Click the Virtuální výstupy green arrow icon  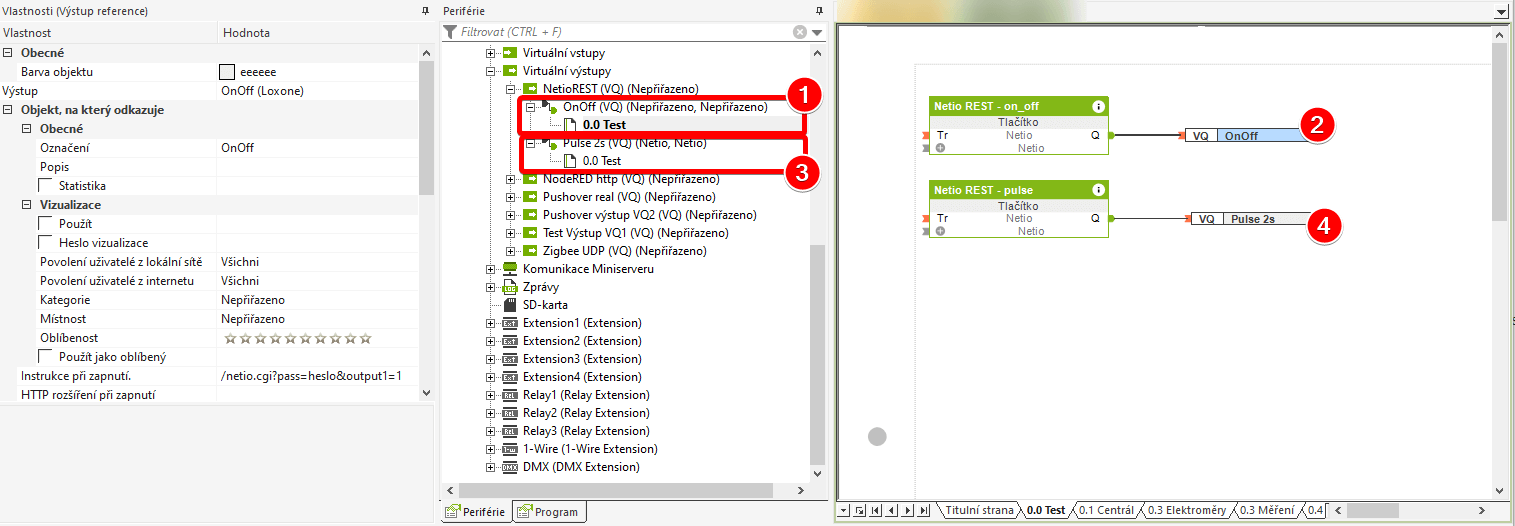click(x=510, y=71)
